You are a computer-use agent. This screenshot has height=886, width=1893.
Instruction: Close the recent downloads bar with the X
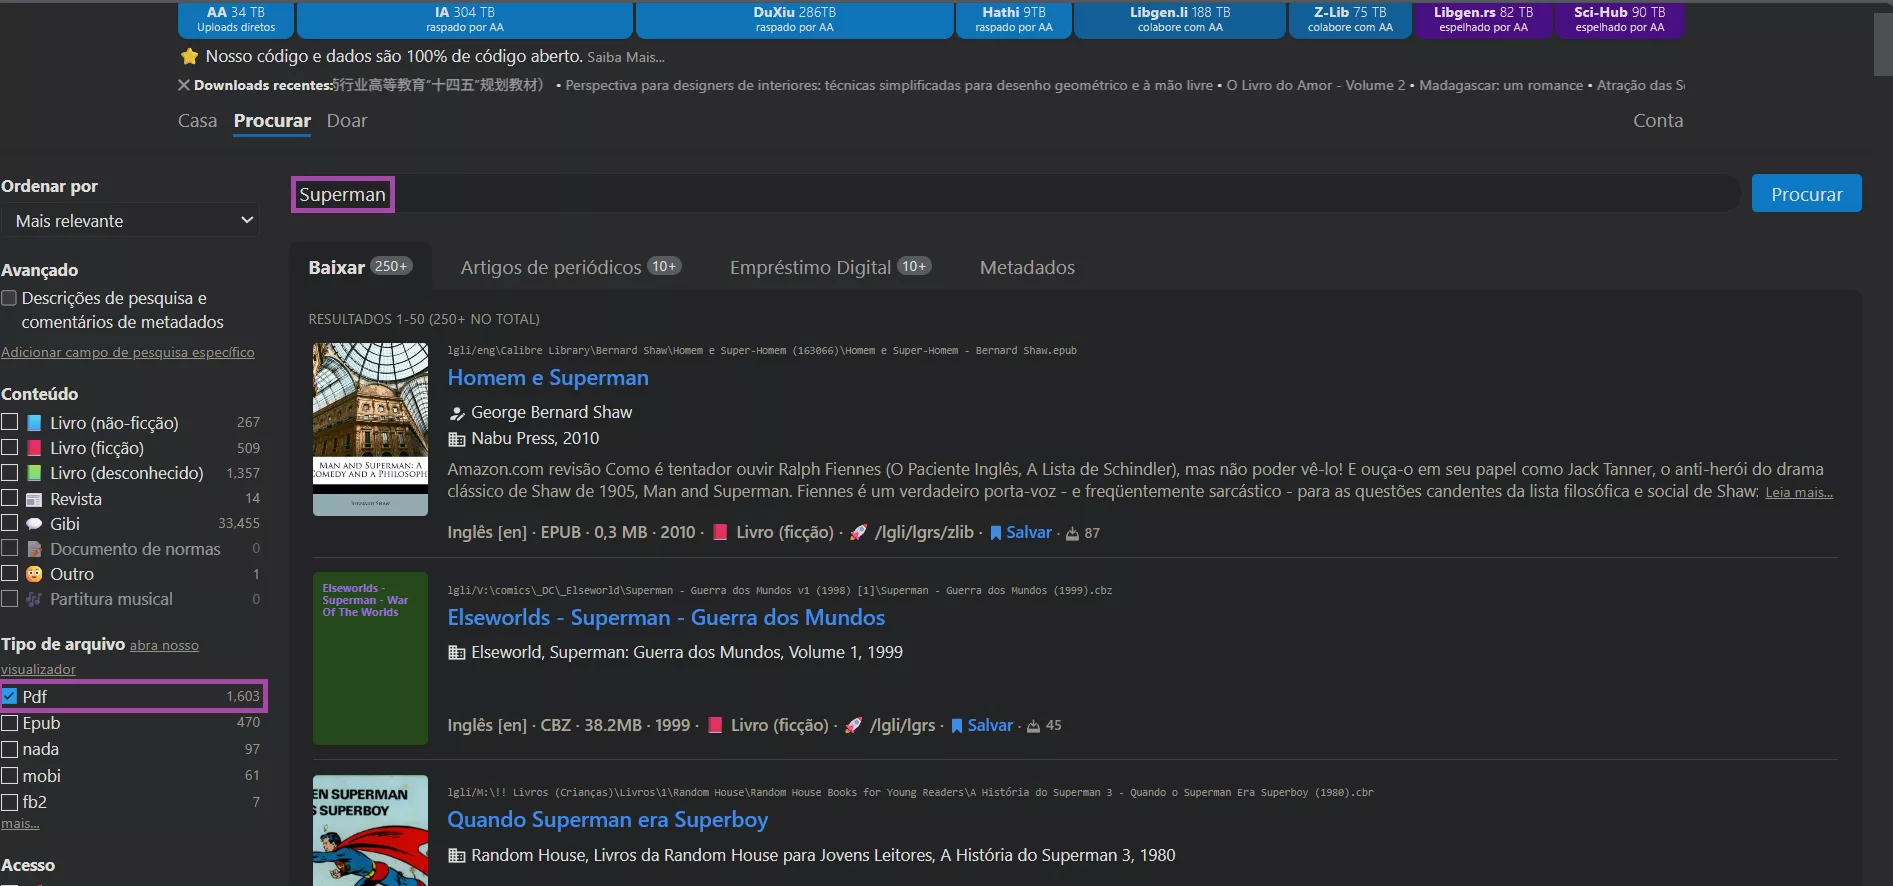point(184,85)
